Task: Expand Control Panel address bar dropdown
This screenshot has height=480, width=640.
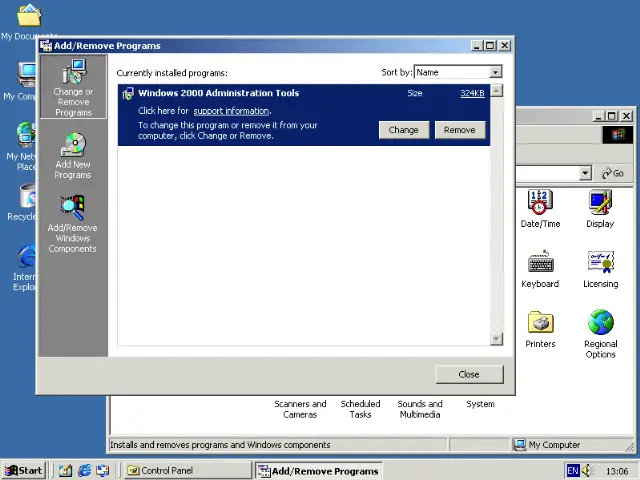Action: click(585, 173)
